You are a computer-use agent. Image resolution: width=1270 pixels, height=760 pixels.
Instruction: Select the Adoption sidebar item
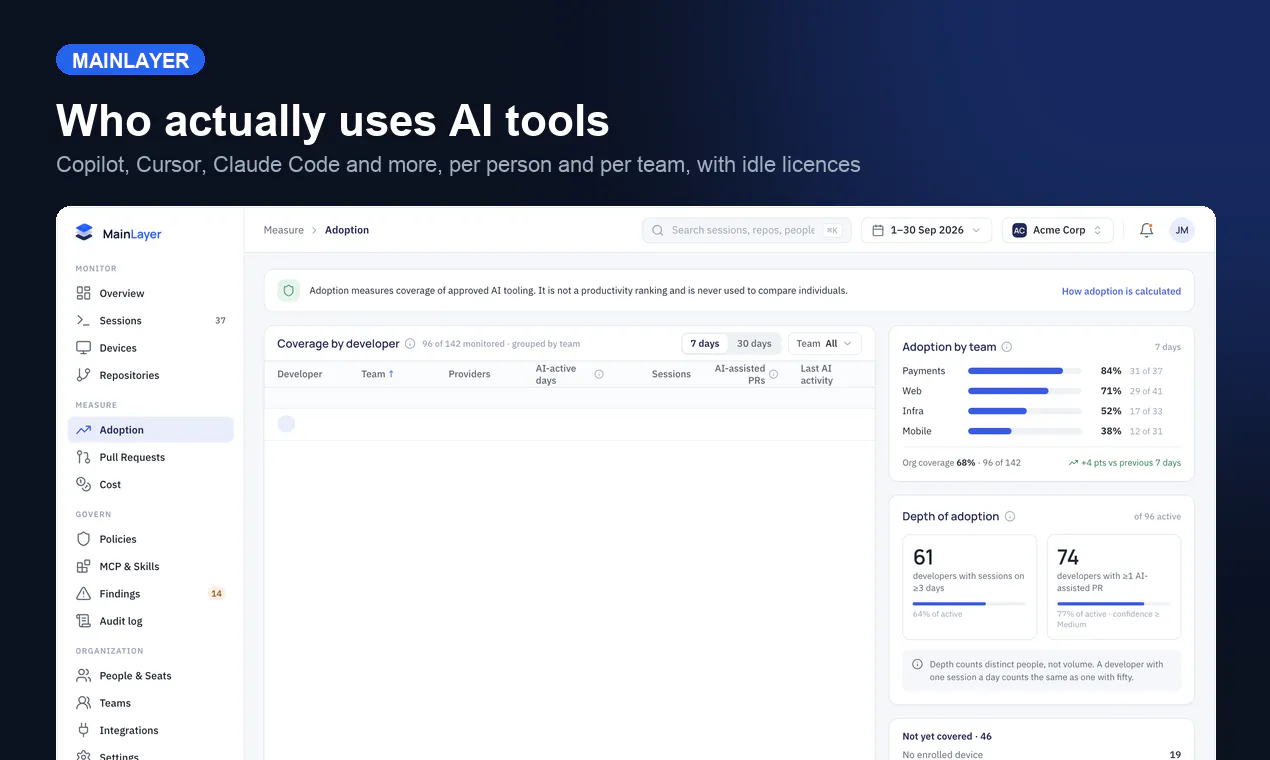(x=150, y=430)
